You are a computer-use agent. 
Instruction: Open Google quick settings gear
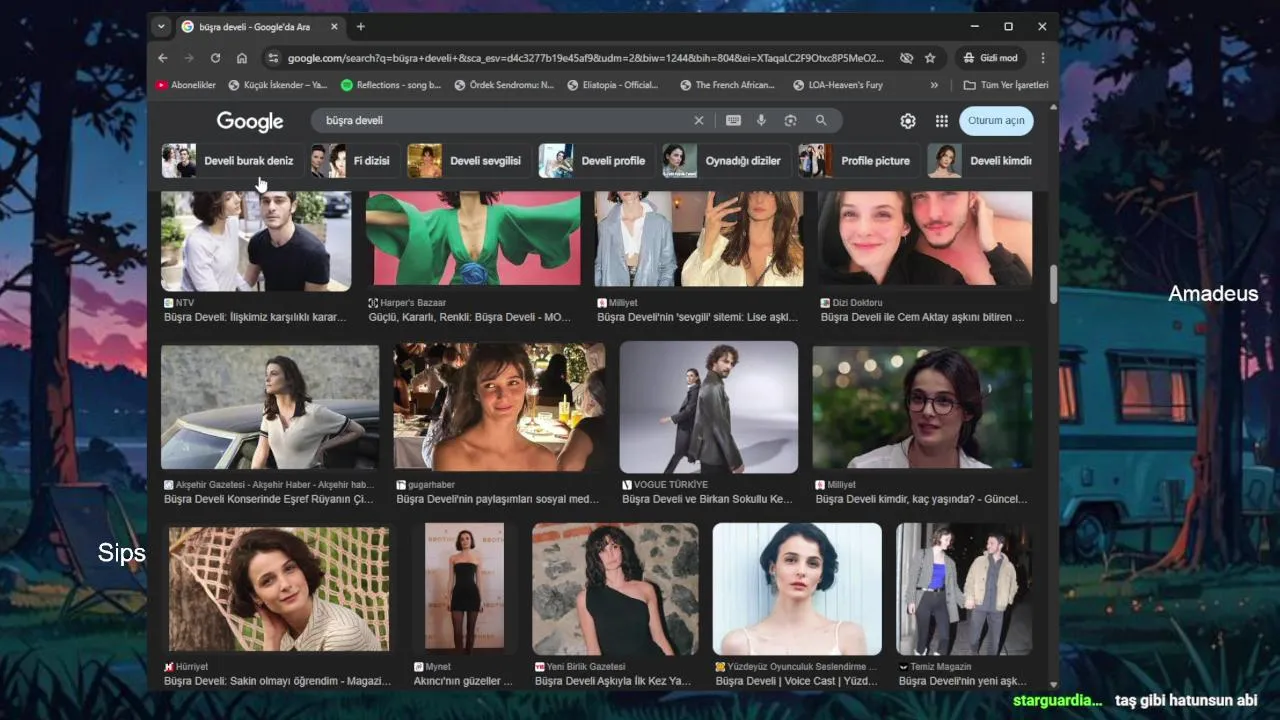pos(908,121)
